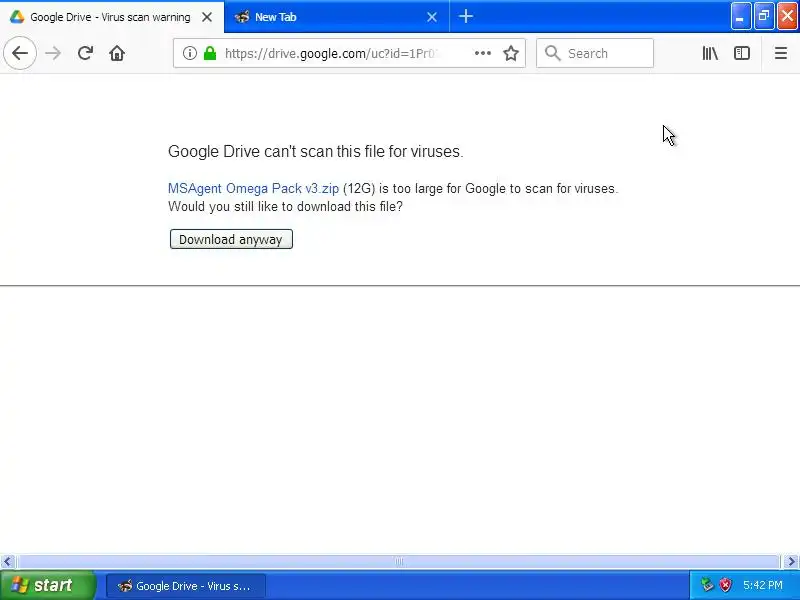Close the Google Drive virus warning tab
Viewport: 800px width, 600px height.
click(207, 17)
